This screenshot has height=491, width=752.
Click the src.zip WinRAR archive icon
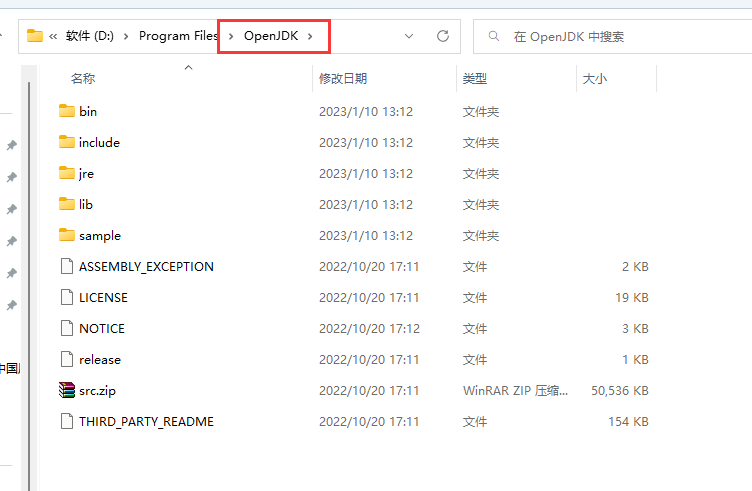pos(67,390)
